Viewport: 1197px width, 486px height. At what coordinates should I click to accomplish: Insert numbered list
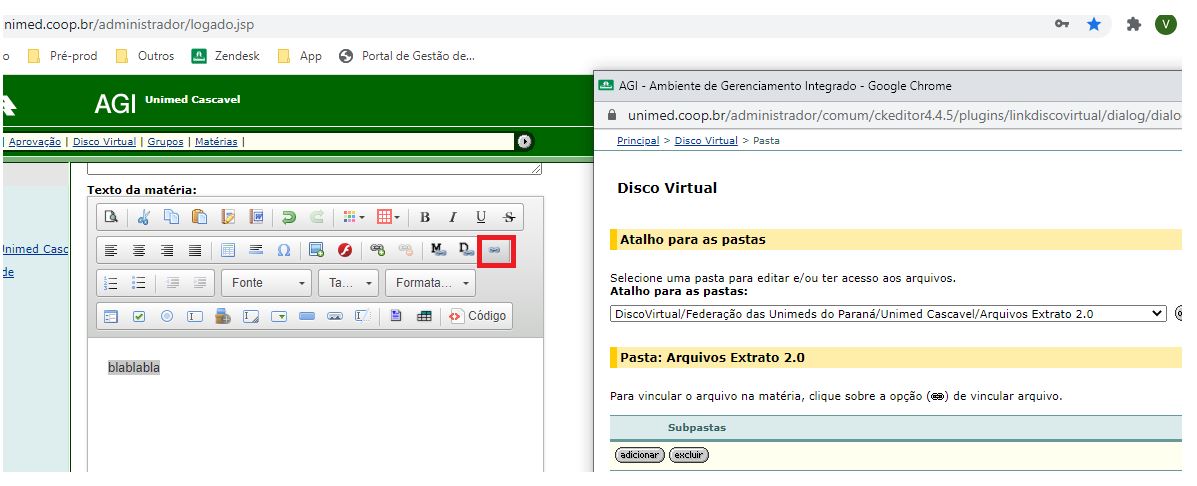pyautogui.click(x=111, y=283)
